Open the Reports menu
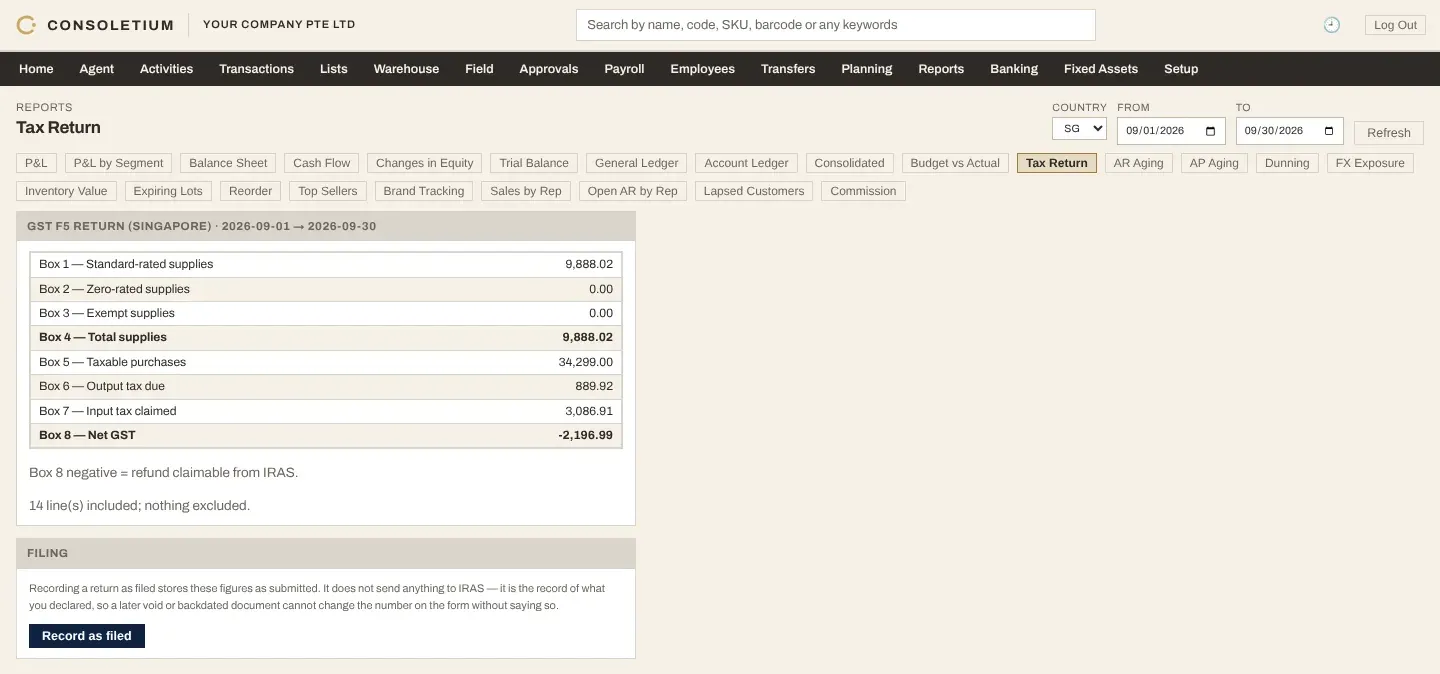The width and height of the screenshot is (1440, 674). (941, 69)
